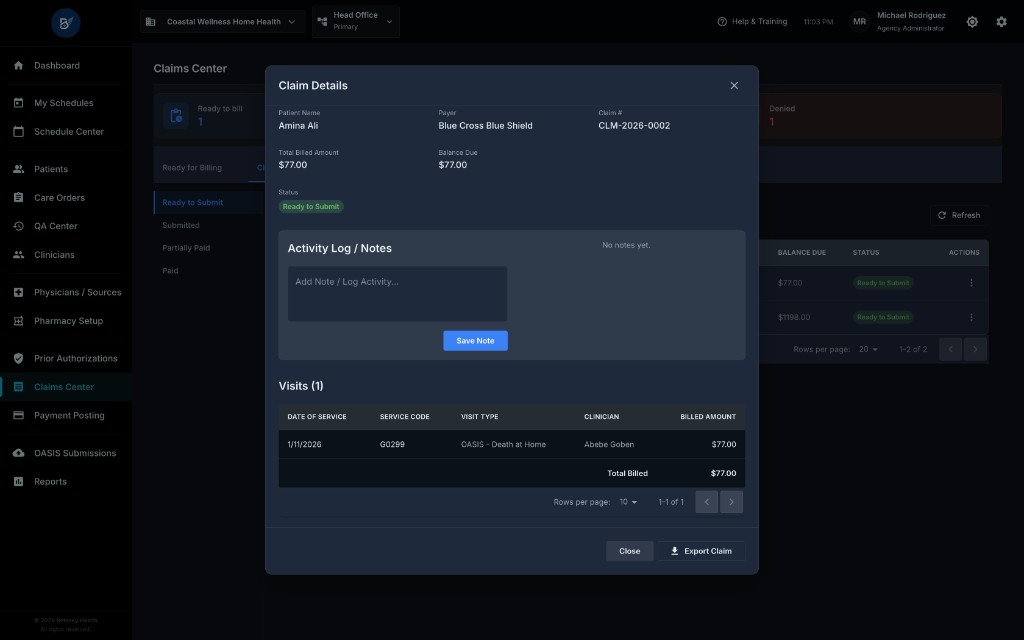Click visit type OASIS - Death at Home
Image resolution: width=1024 pixels, height=640 pixels.
coord(503,445)
